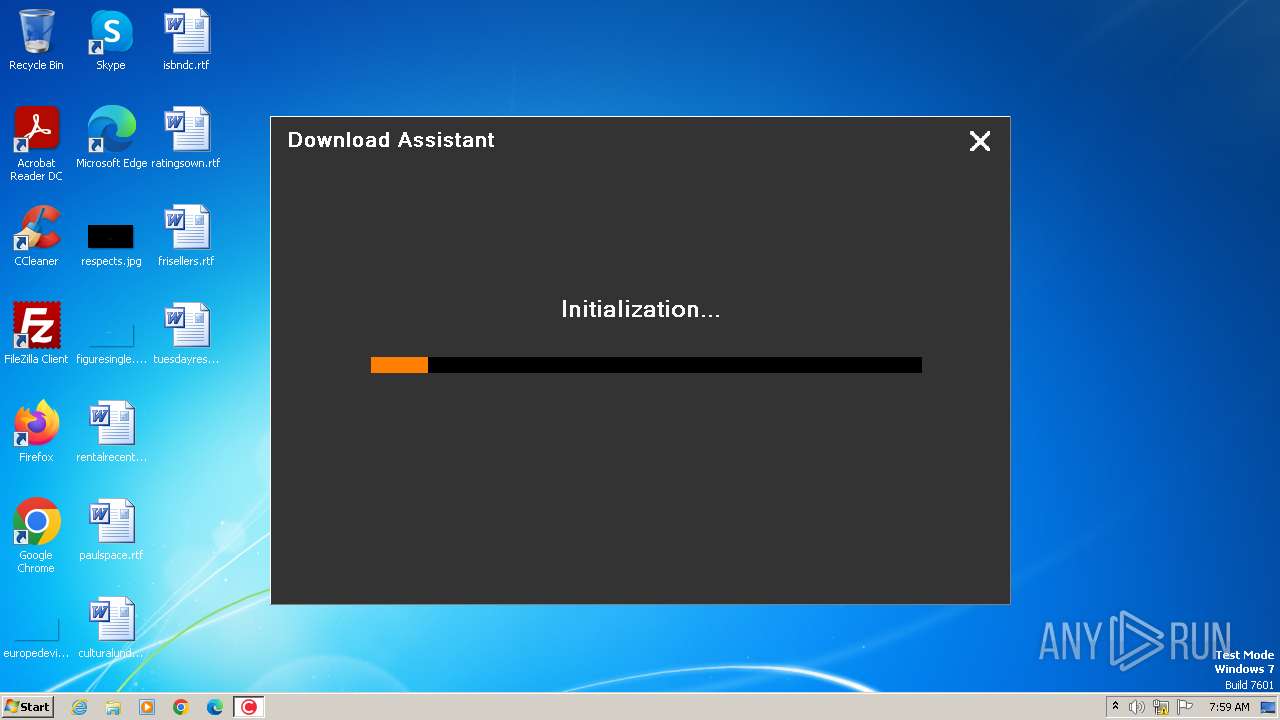This screenshot has width=1280, height=720.
Task: Select the frisellers.rtf document icon
Action: [x=186, y=237]
